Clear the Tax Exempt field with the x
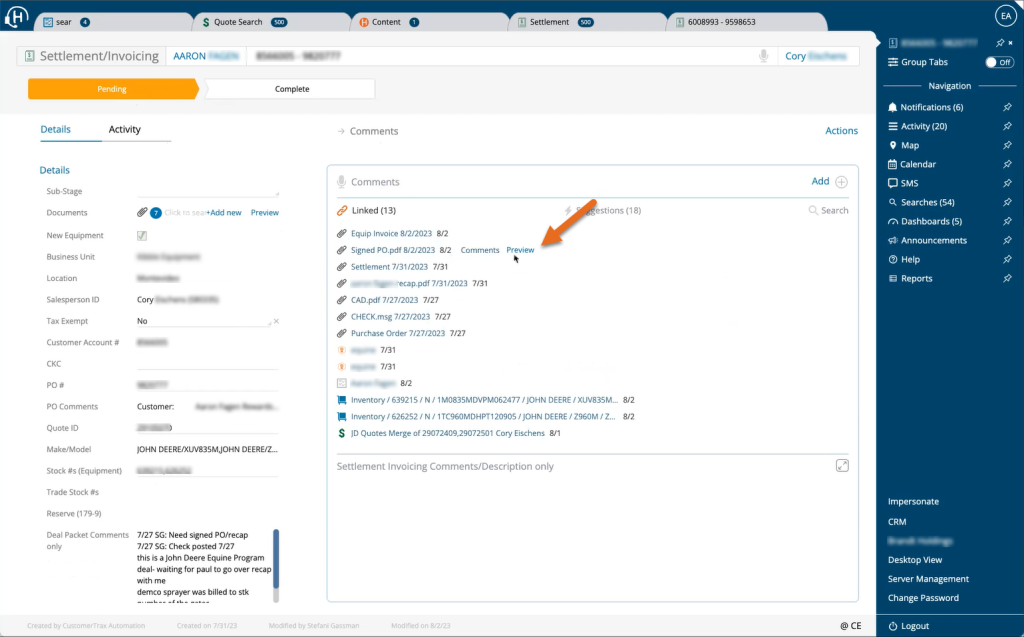The width and height of the screenshot is (1024, 637). (x=276, y=321)
